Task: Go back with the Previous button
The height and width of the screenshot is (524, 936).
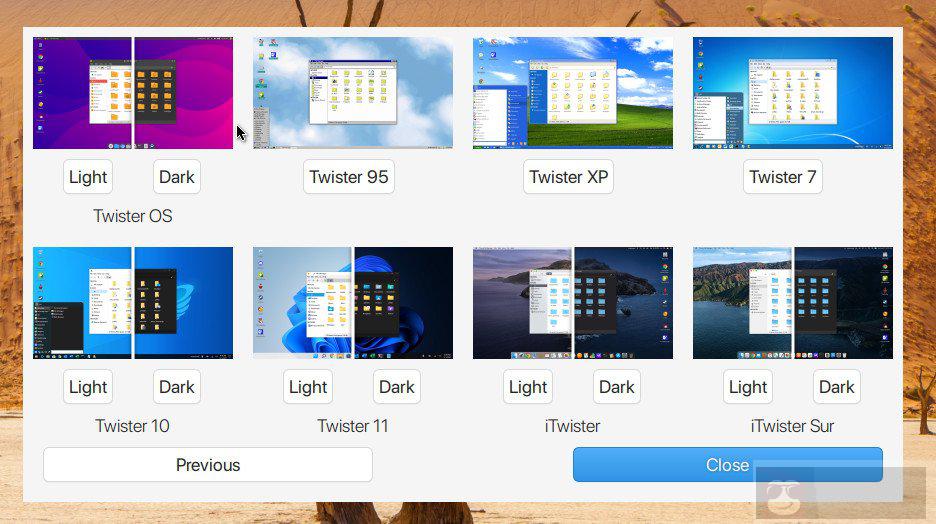Action: 208,465
